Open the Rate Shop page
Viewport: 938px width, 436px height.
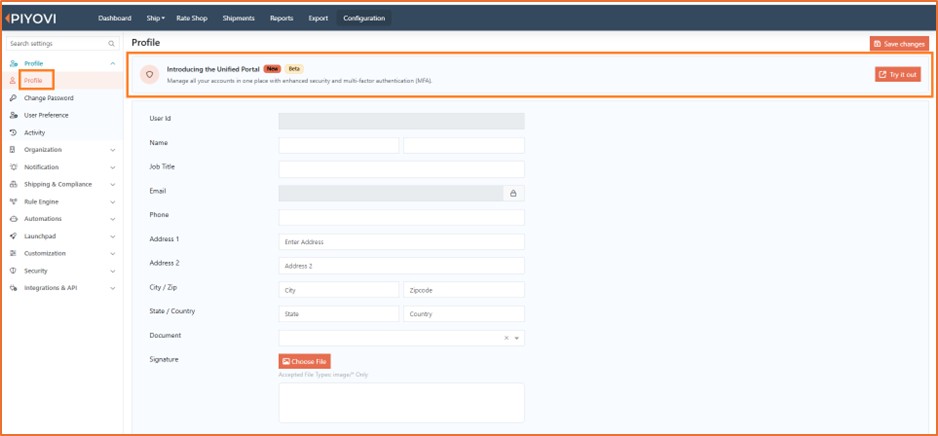192,19
